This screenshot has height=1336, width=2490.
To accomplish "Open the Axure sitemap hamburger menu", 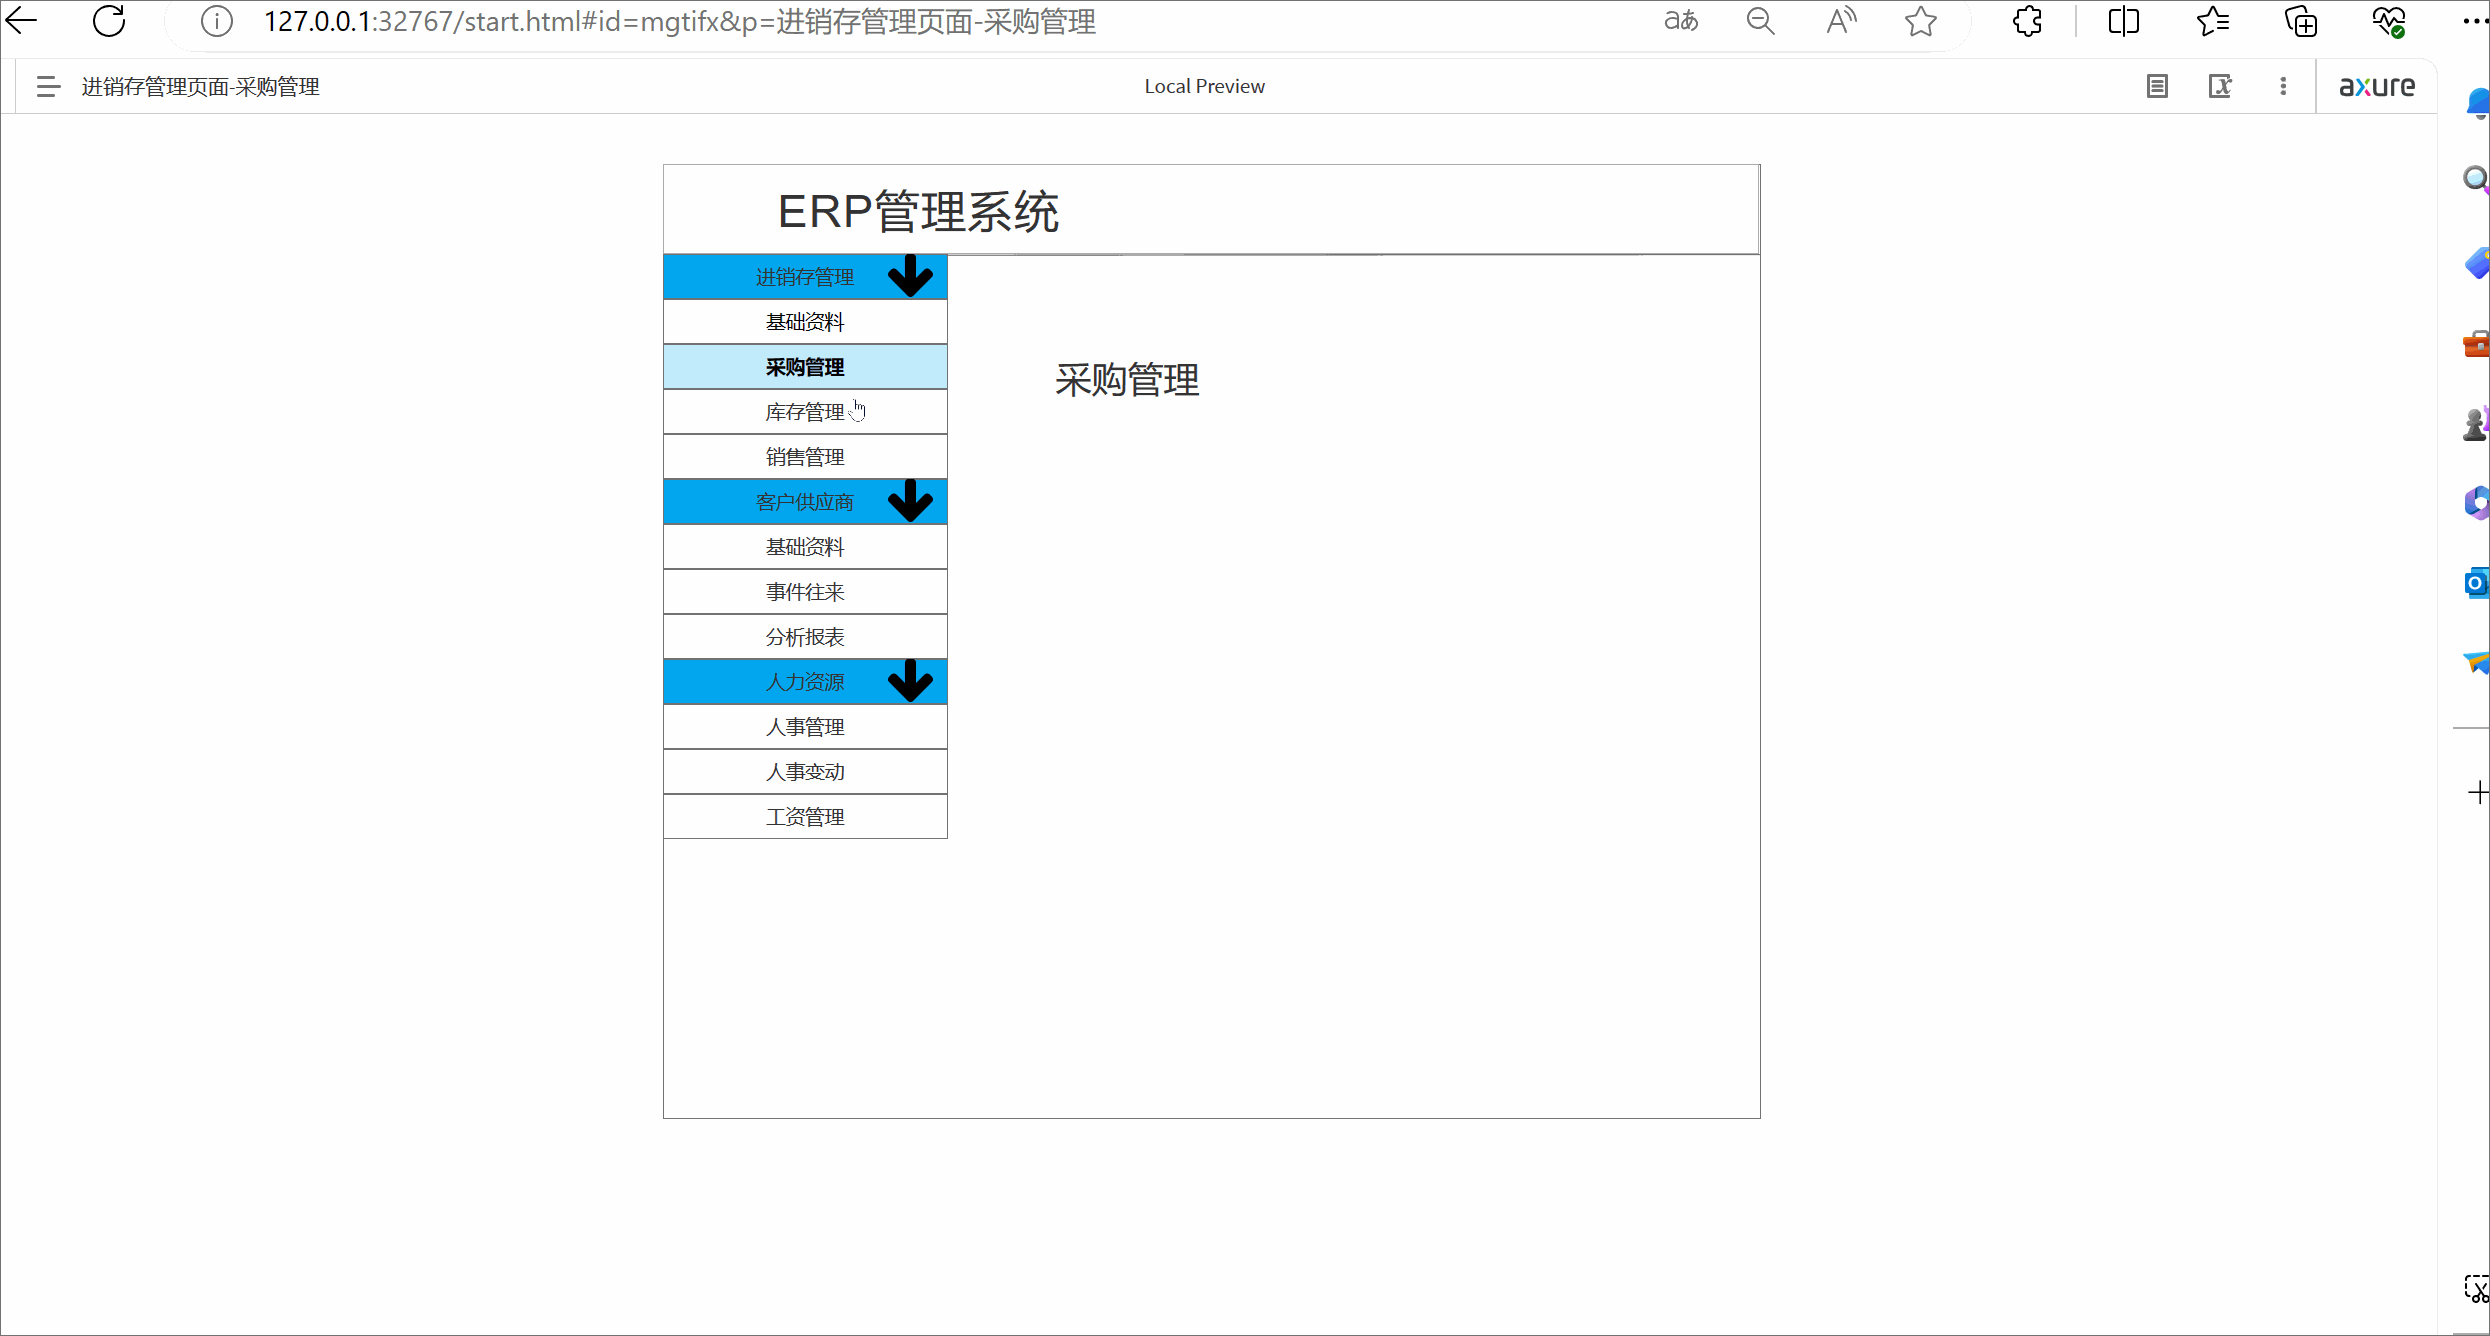I will click(47, 87).
